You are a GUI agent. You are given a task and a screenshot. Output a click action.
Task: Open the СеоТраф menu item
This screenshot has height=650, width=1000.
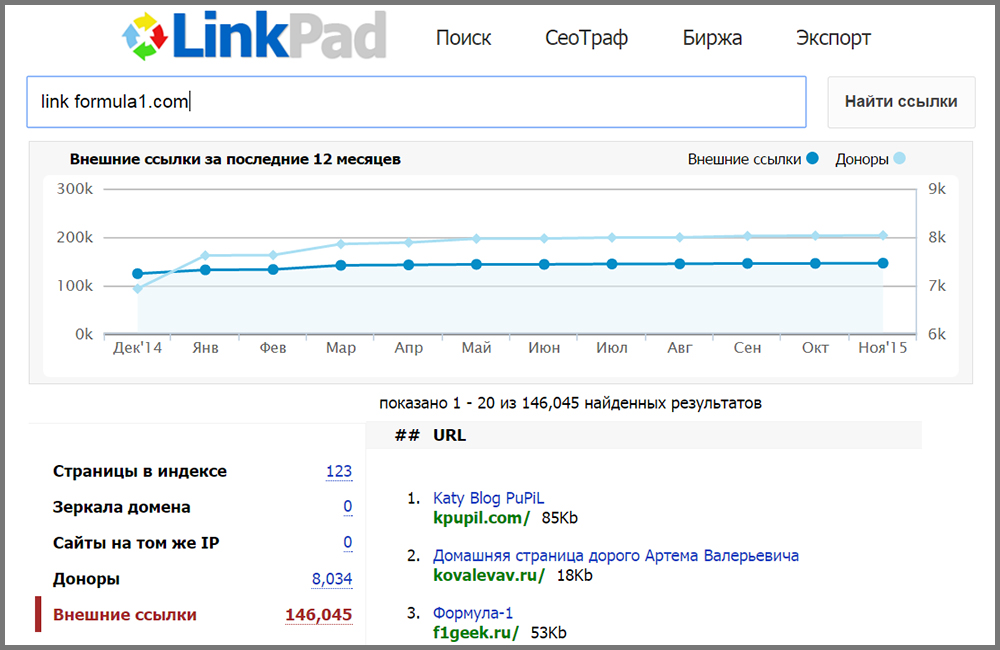[x=586, y=39]
